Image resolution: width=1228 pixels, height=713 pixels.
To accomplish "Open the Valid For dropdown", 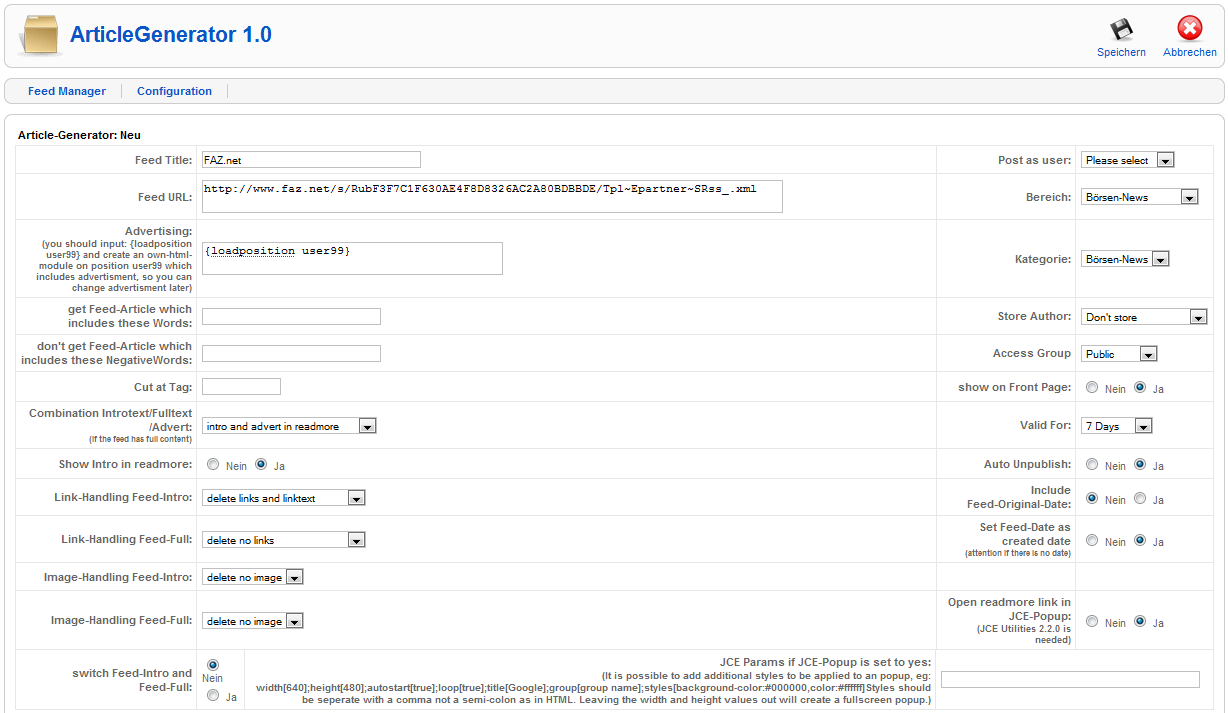I will [x=1117, y=426].
